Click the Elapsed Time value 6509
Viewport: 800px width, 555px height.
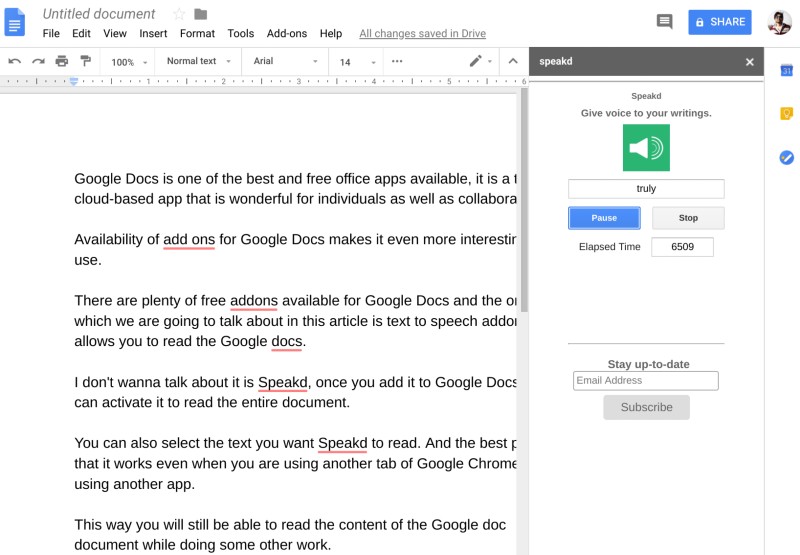point(682,247)
